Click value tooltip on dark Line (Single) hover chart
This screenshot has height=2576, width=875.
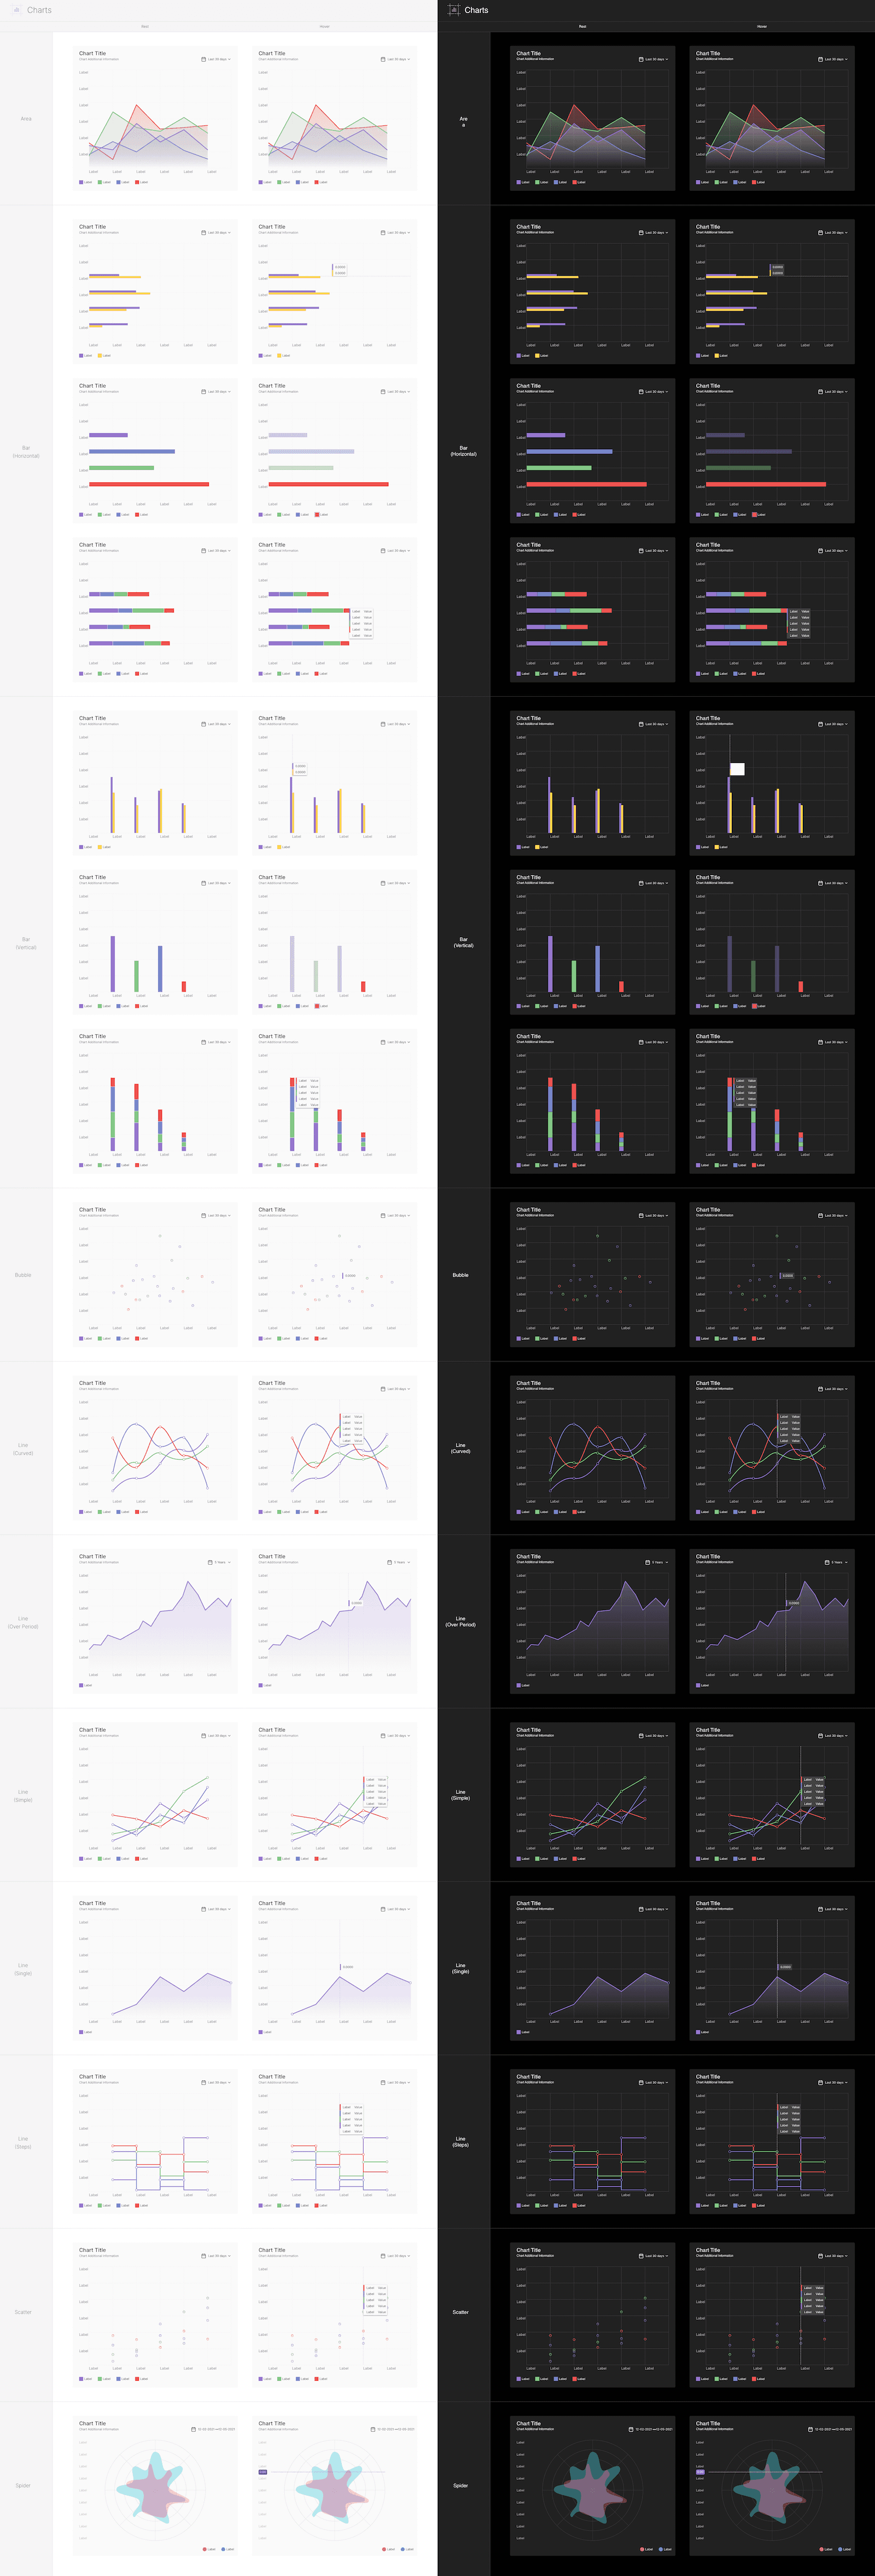785,1967
